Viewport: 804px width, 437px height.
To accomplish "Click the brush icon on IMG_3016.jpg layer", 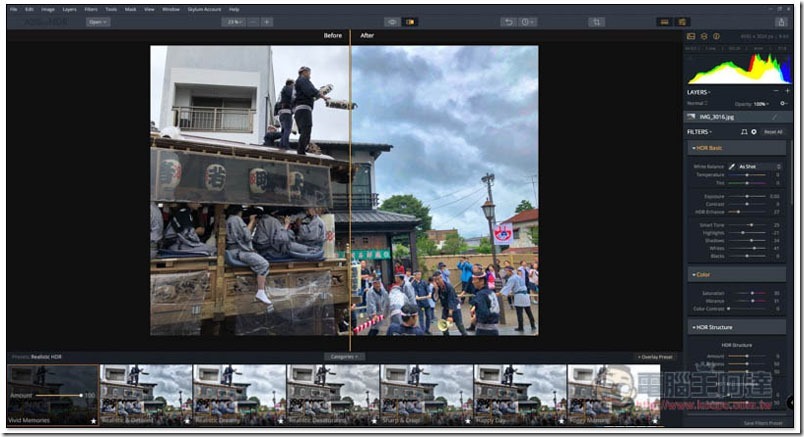I will (x=775, y=117).
